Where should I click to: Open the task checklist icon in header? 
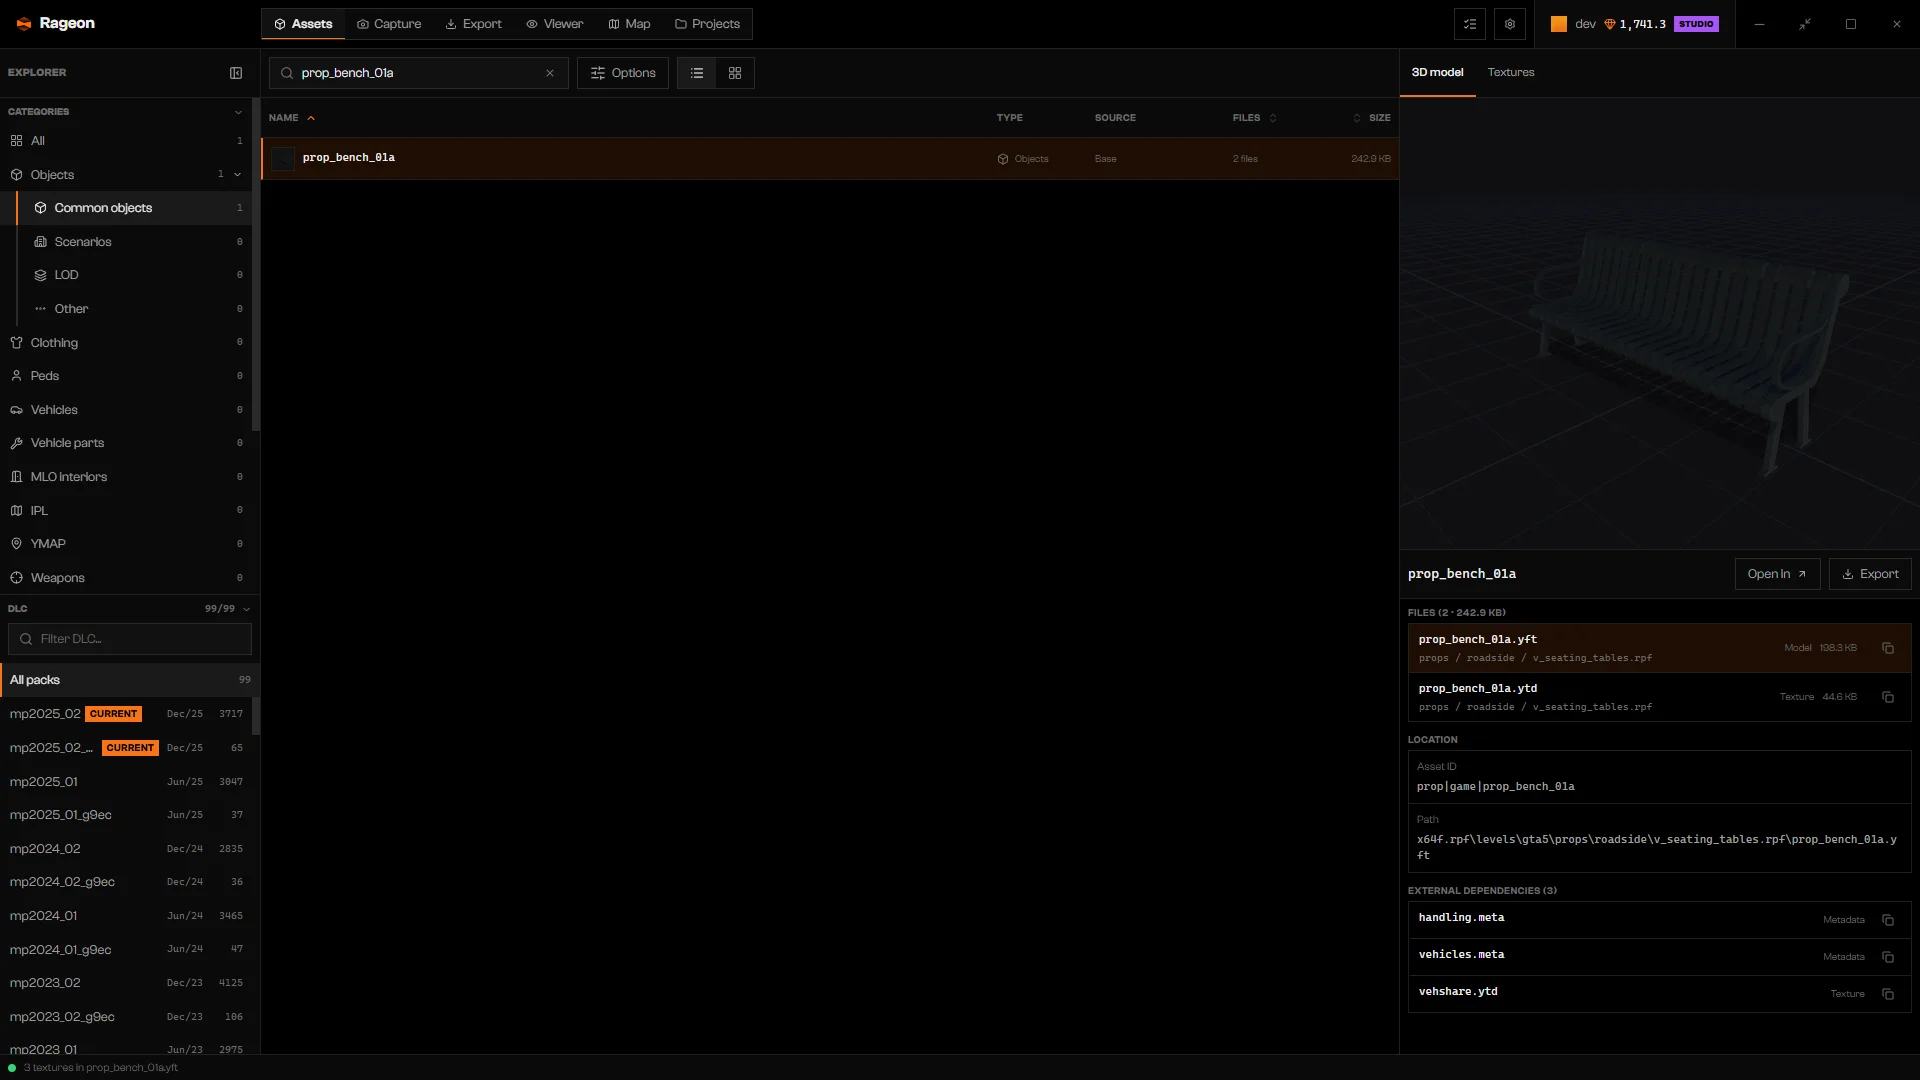point(1470,24)
